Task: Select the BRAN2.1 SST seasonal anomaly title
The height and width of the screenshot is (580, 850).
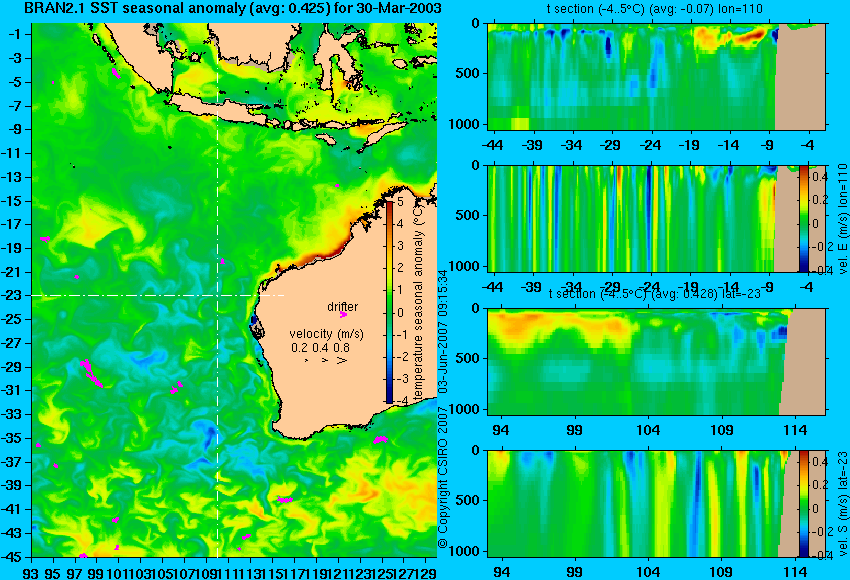Action: pyautogui.click(x=233, y=8)
